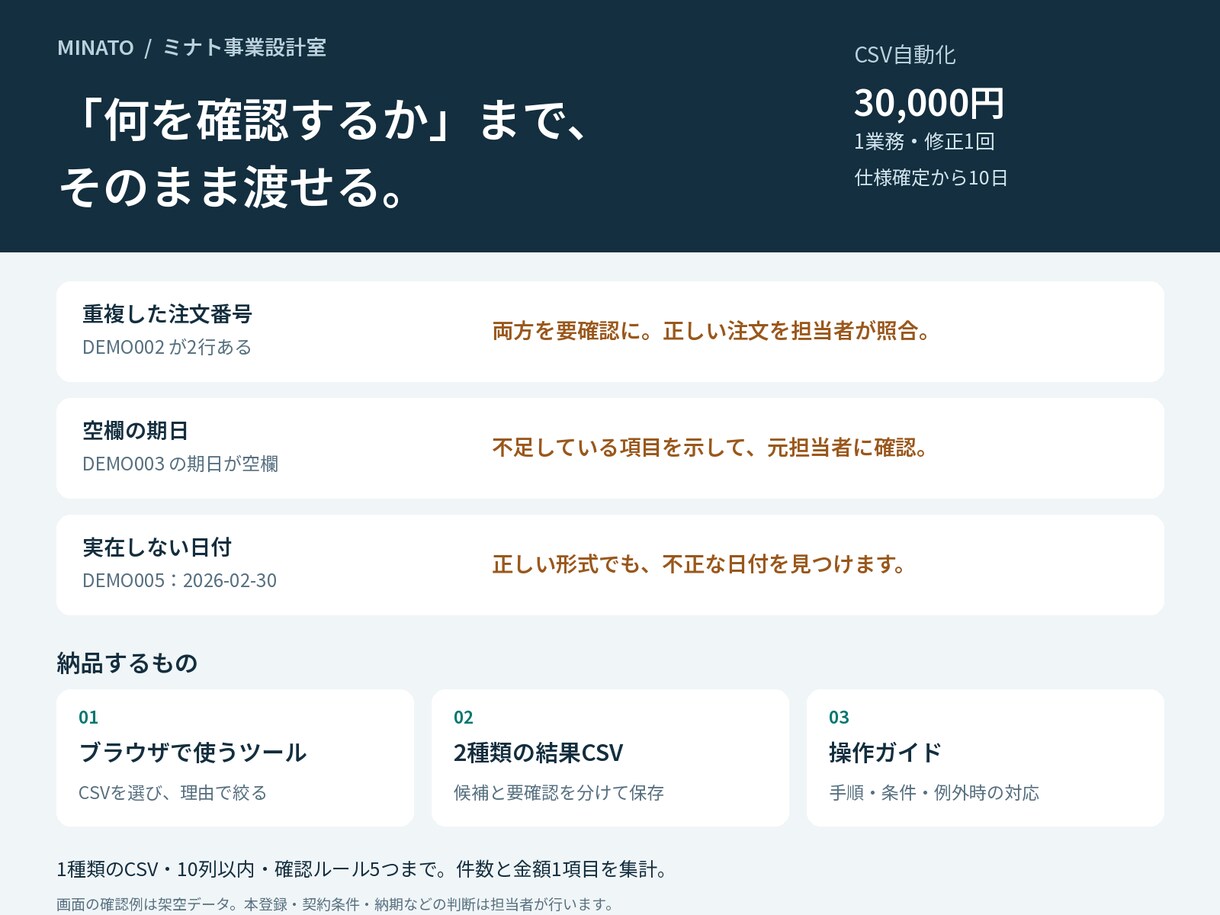This screenshot has width=1220, height=915.
Task: Open the 2種類の結果CSV card title
Action: click(538, 752)
